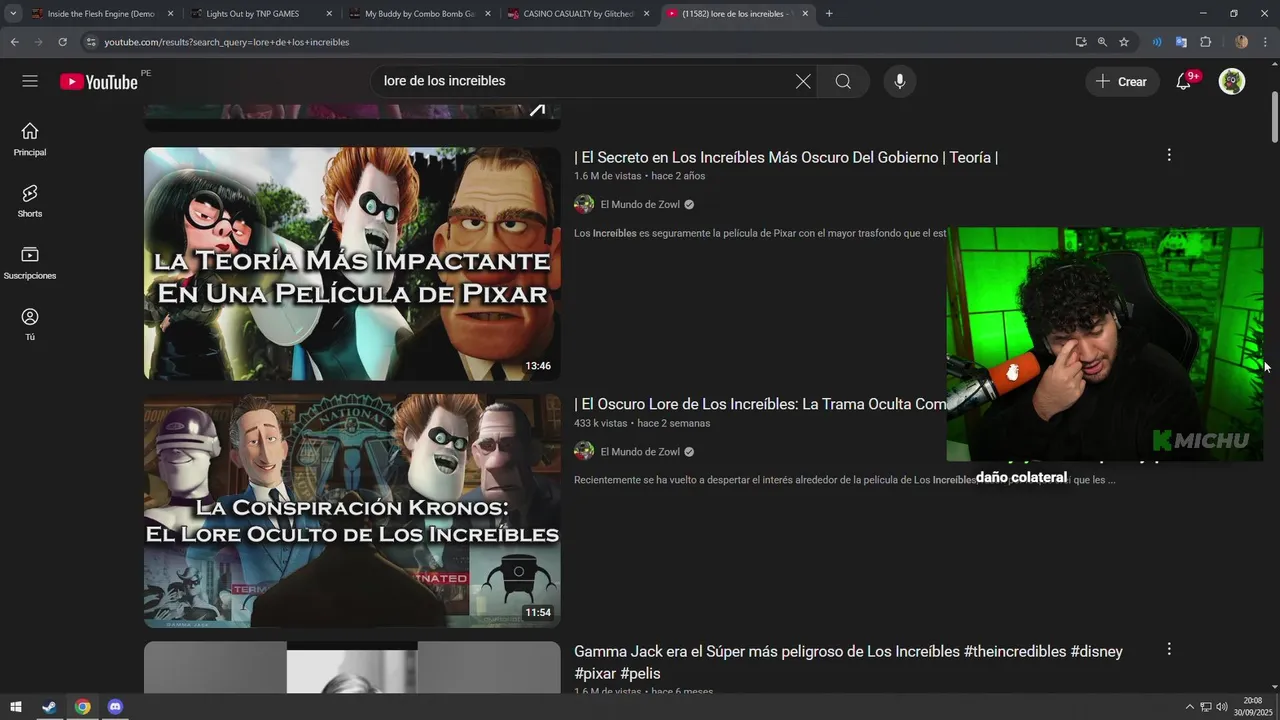
Task: Open the tab search dropdown arrow
Action: click(13, 14)
